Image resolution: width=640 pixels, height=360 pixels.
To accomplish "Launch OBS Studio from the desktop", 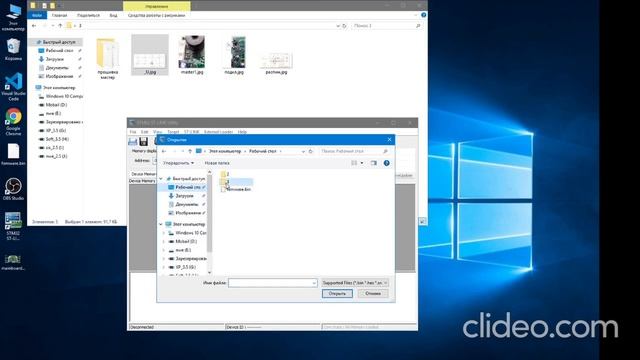I will click(x=13, y=189).
